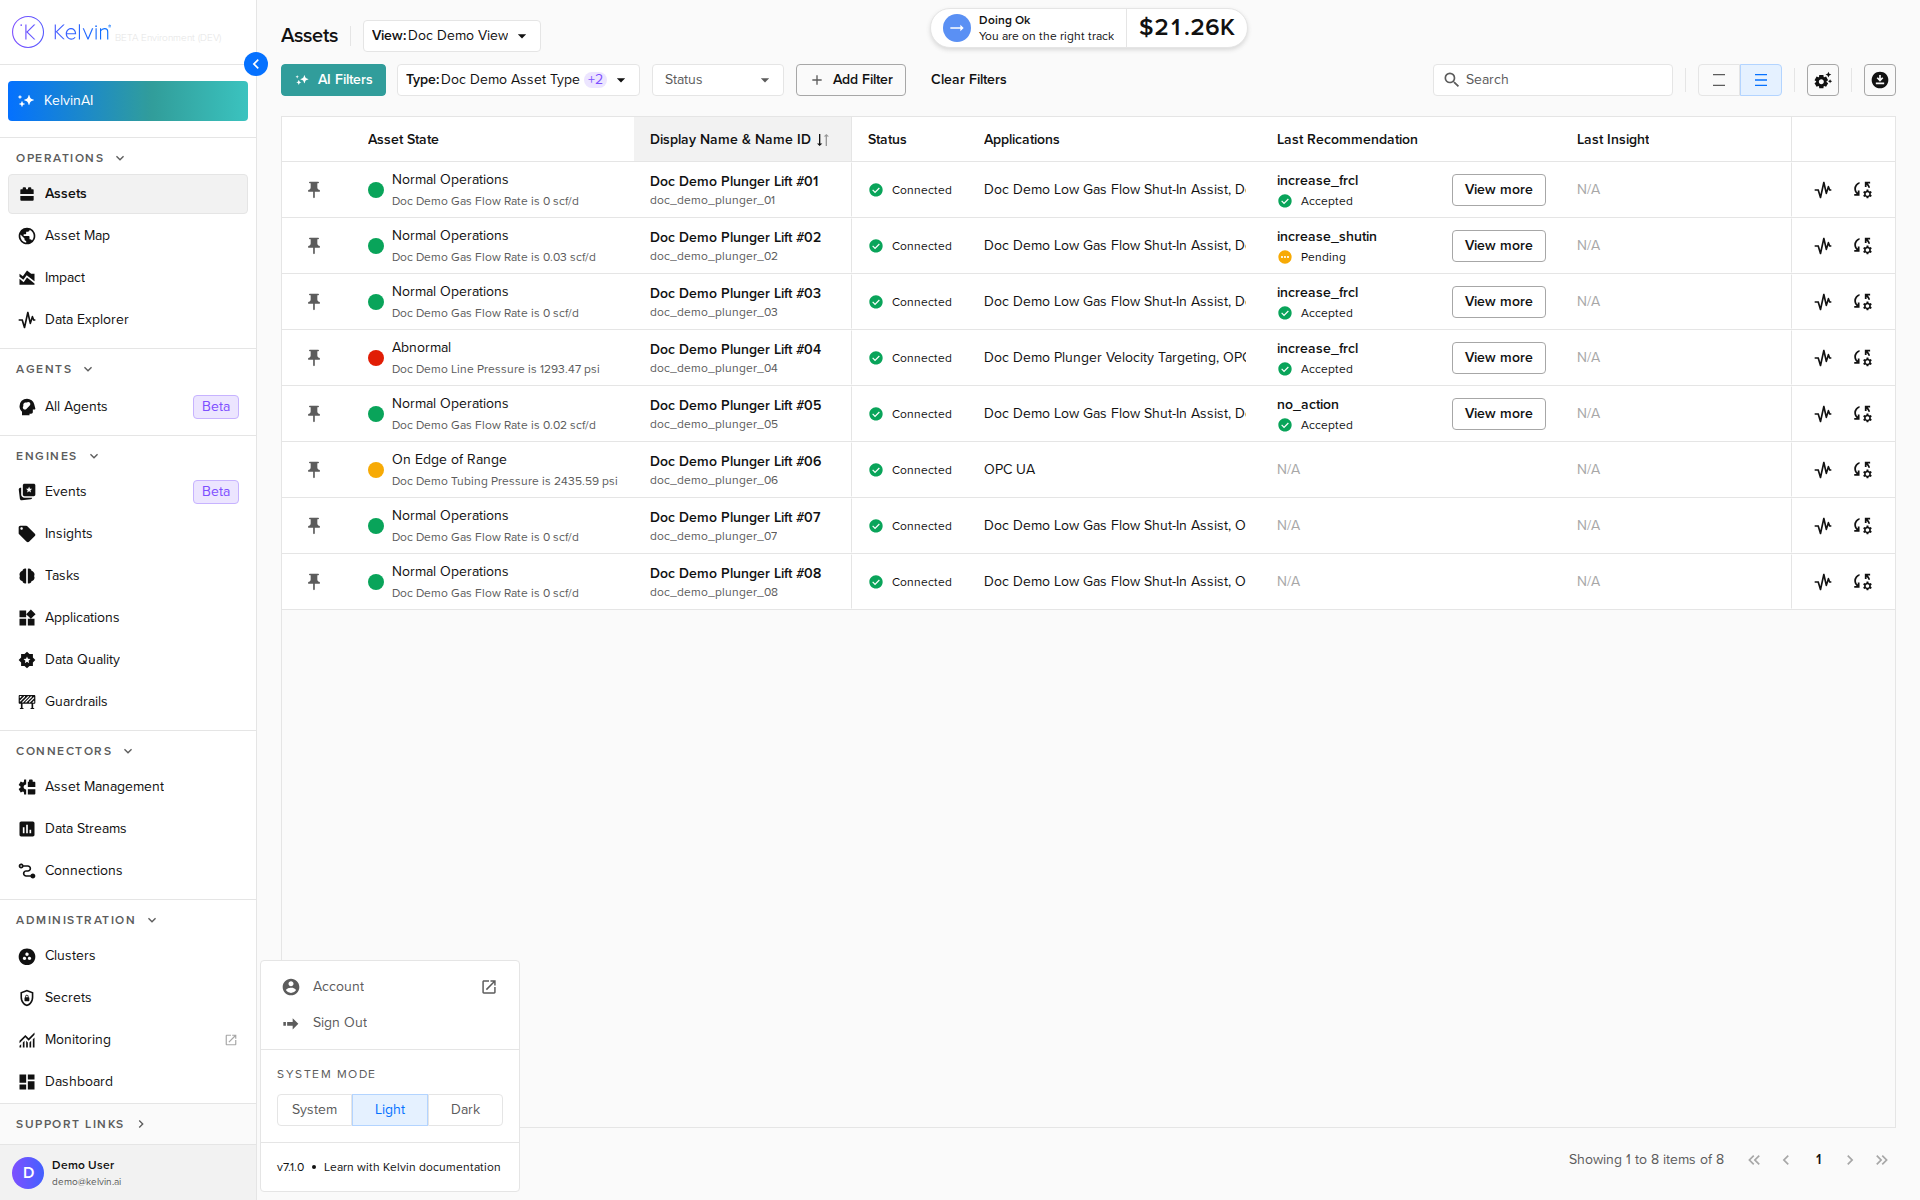Jump to the first page arrow
Screen dimensions: 1920x1200
coord(1754,1160)
